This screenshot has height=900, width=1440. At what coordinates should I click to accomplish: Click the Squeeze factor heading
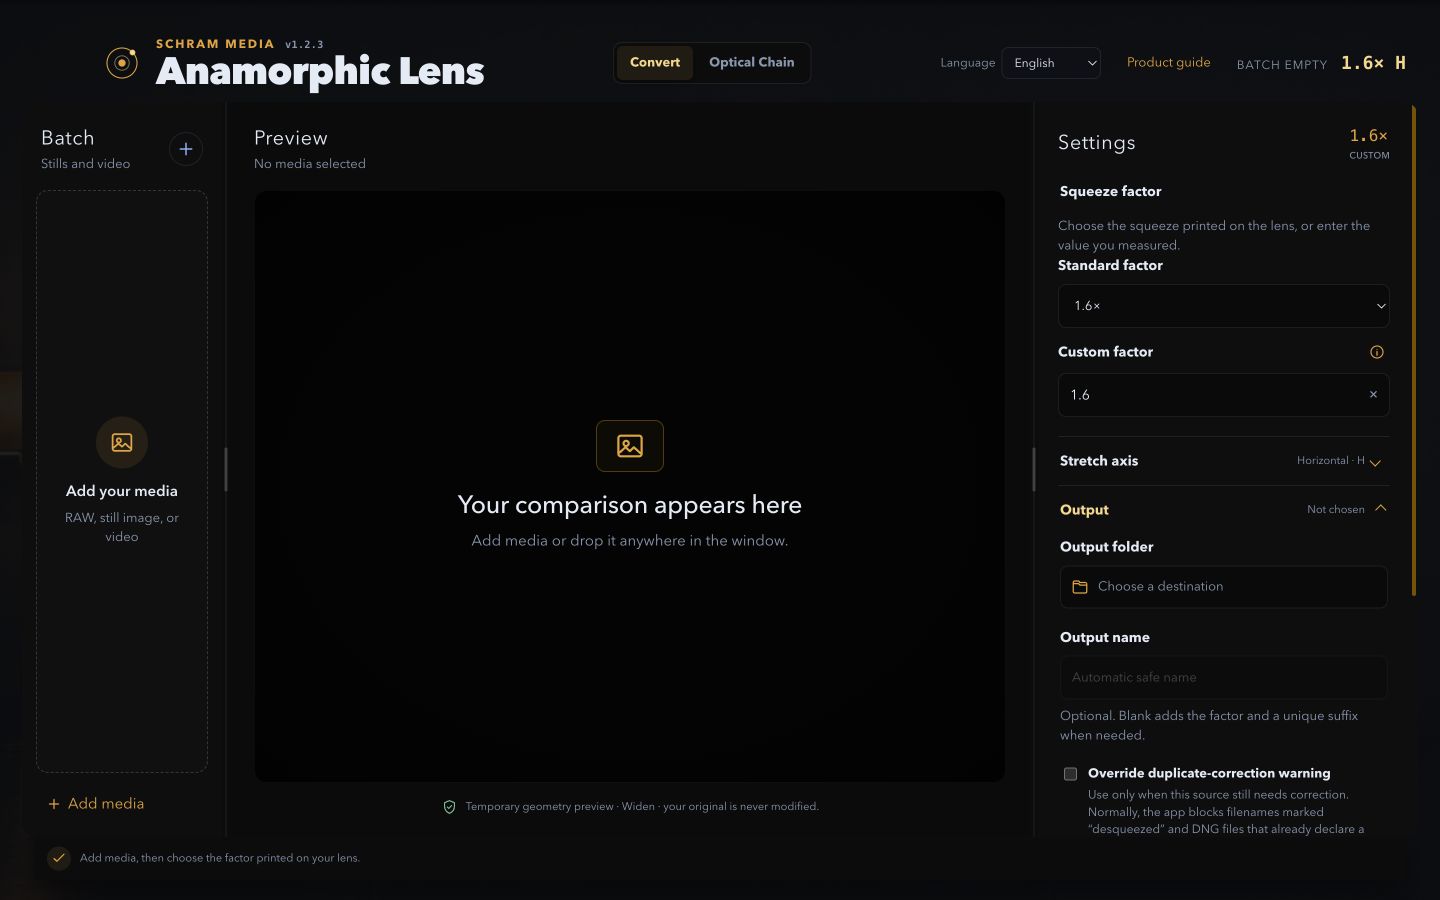point(1111,191)
